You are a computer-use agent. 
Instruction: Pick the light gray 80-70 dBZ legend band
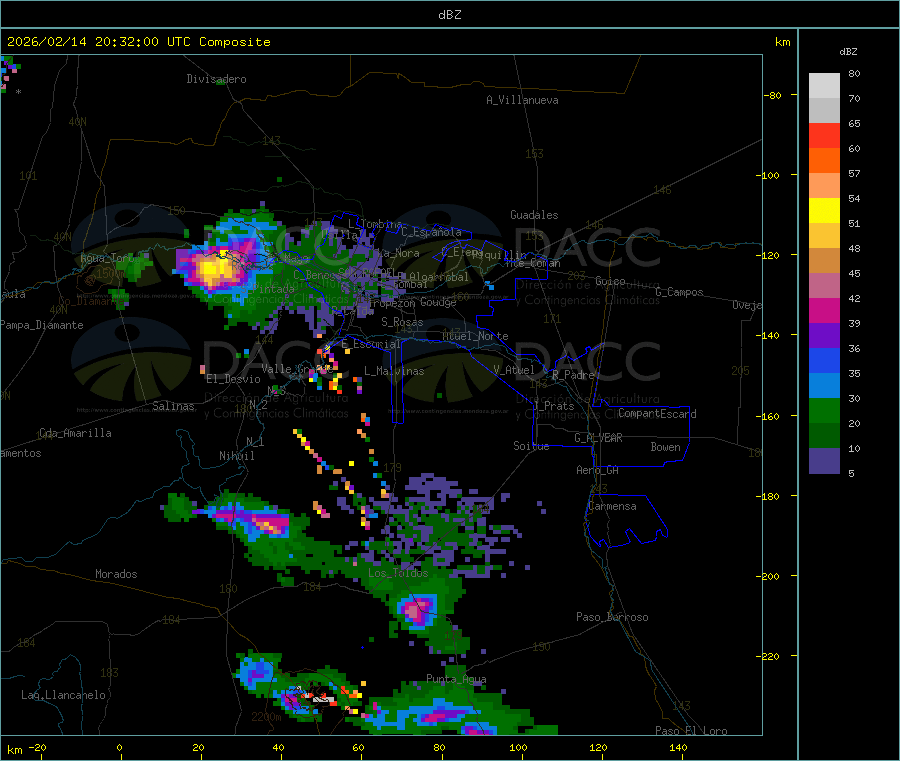tap(824, 86)
